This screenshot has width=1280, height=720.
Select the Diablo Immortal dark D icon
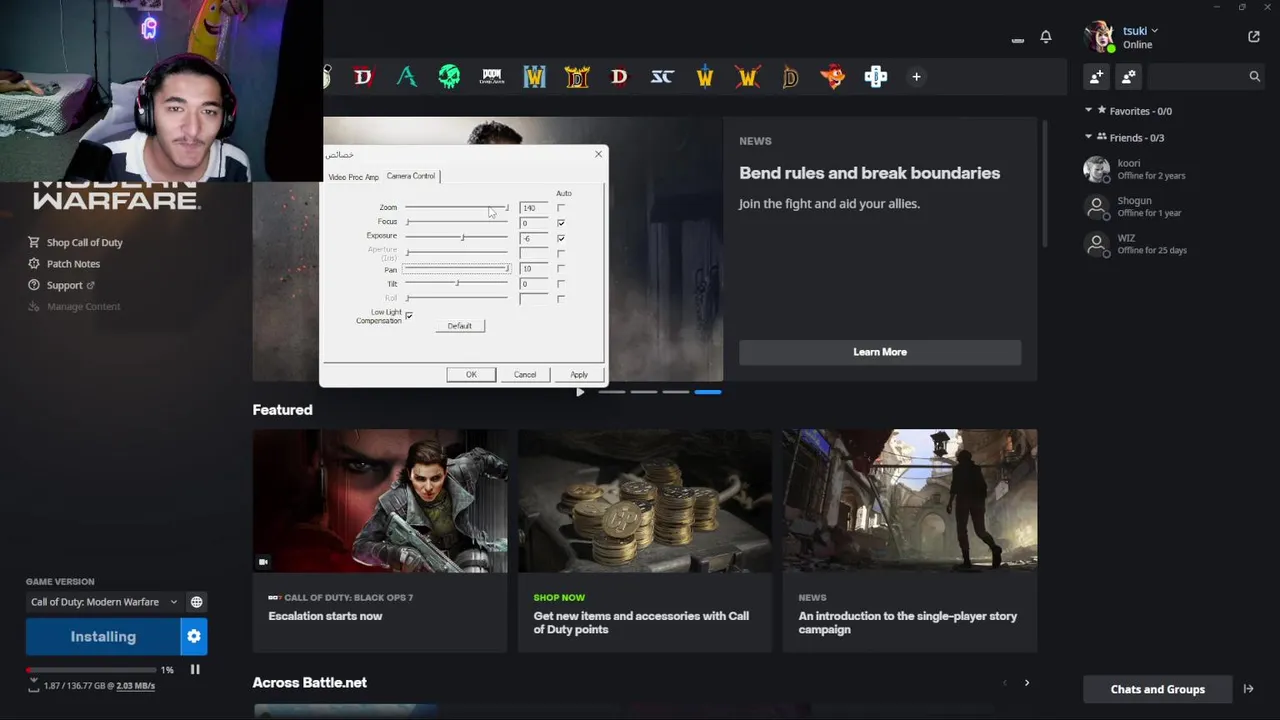click(x=790, y=77)
